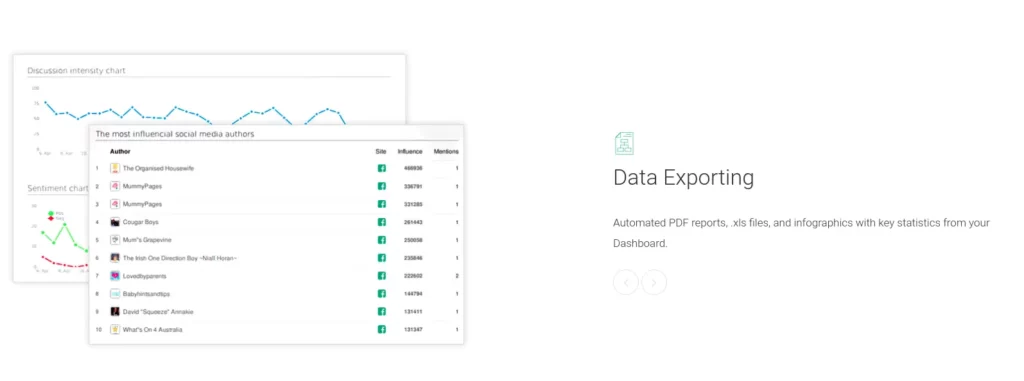Click the Babyhintsandtips avatar
This screenshot has height=381, width=1024.
[x=115, y=293]
